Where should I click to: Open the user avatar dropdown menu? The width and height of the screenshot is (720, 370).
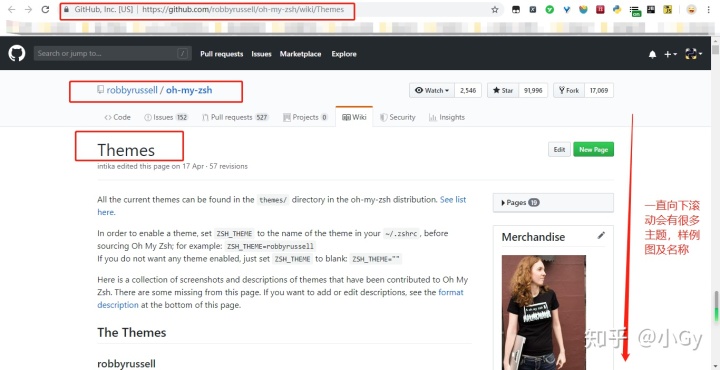coord(693,54)
